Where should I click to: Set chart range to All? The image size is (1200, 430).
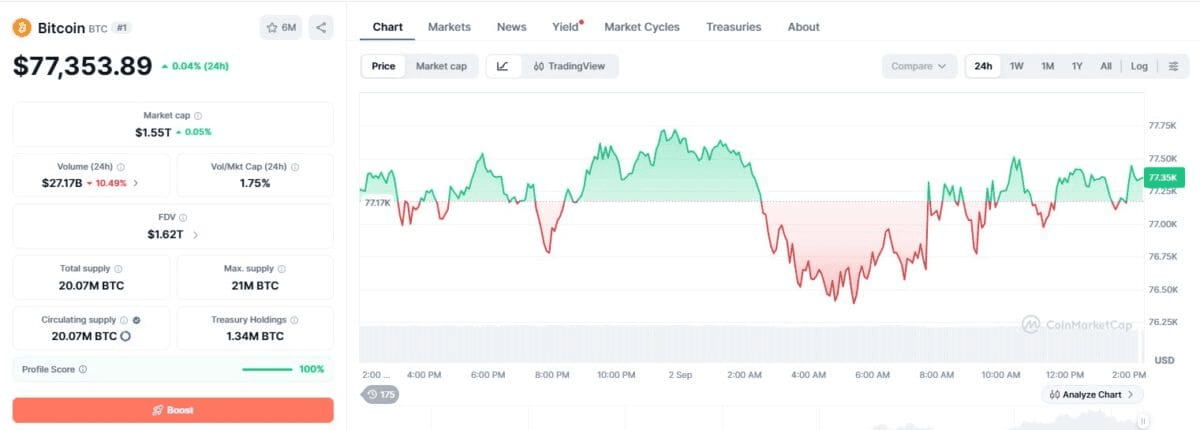(1106, 66)
